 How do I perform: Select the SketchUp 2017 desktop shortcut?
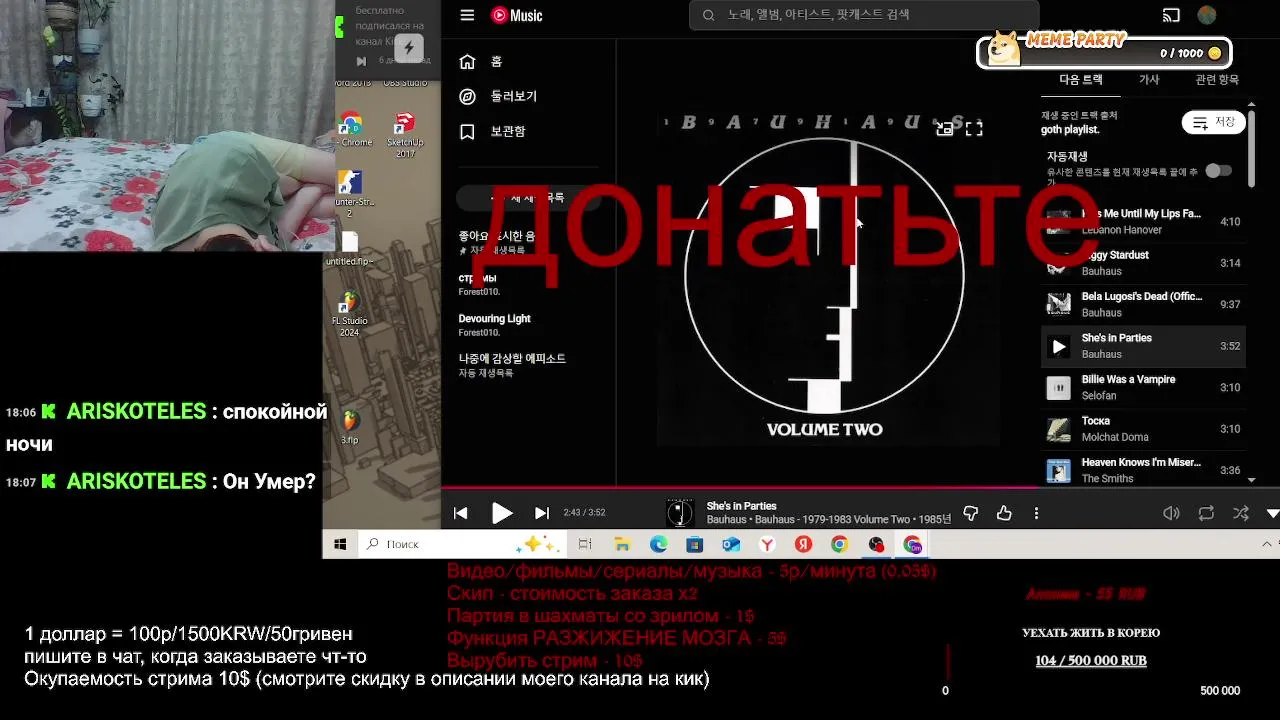405,135
